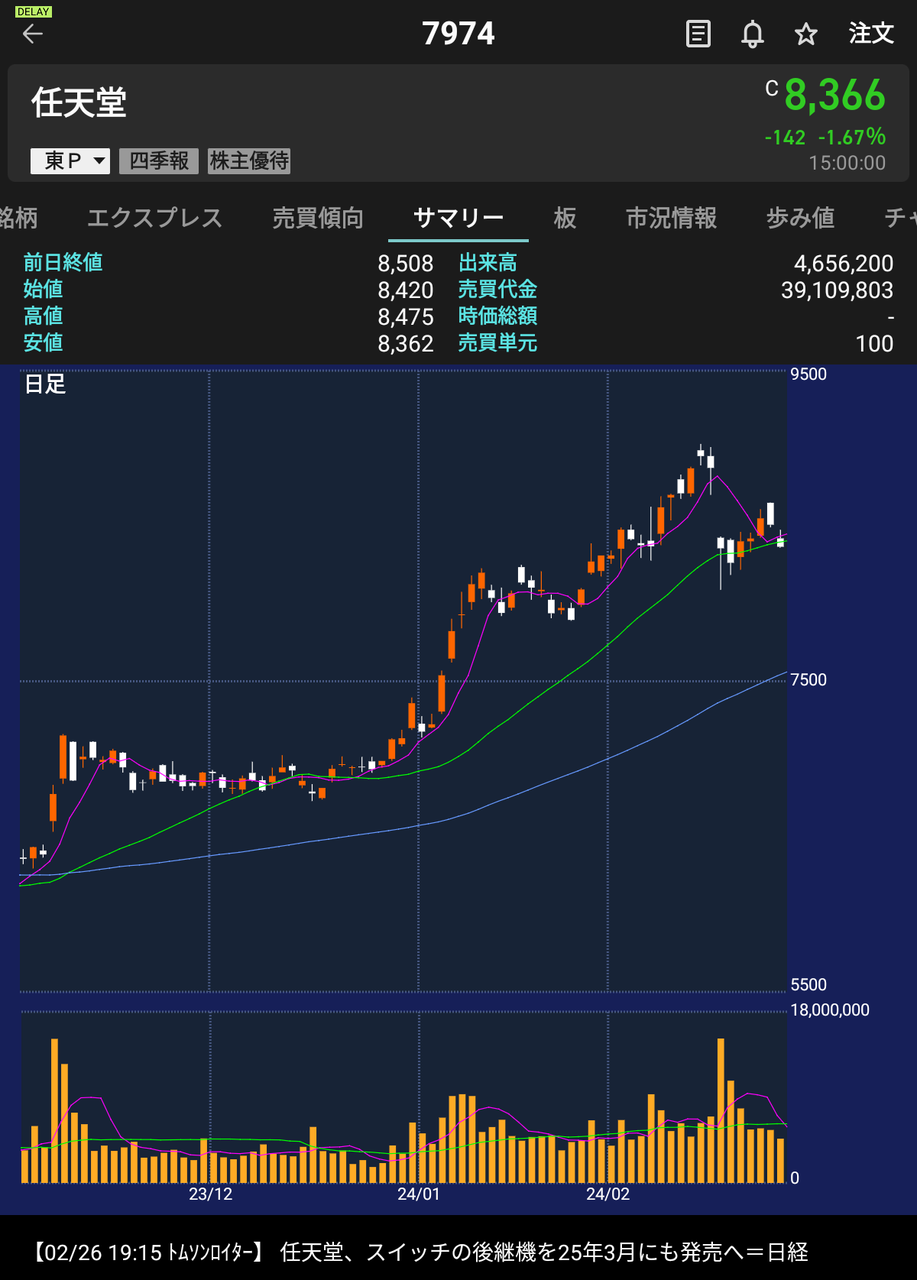Open the daily candlestick chart
The image size is (917, 1280).
[x=404, y=680]
